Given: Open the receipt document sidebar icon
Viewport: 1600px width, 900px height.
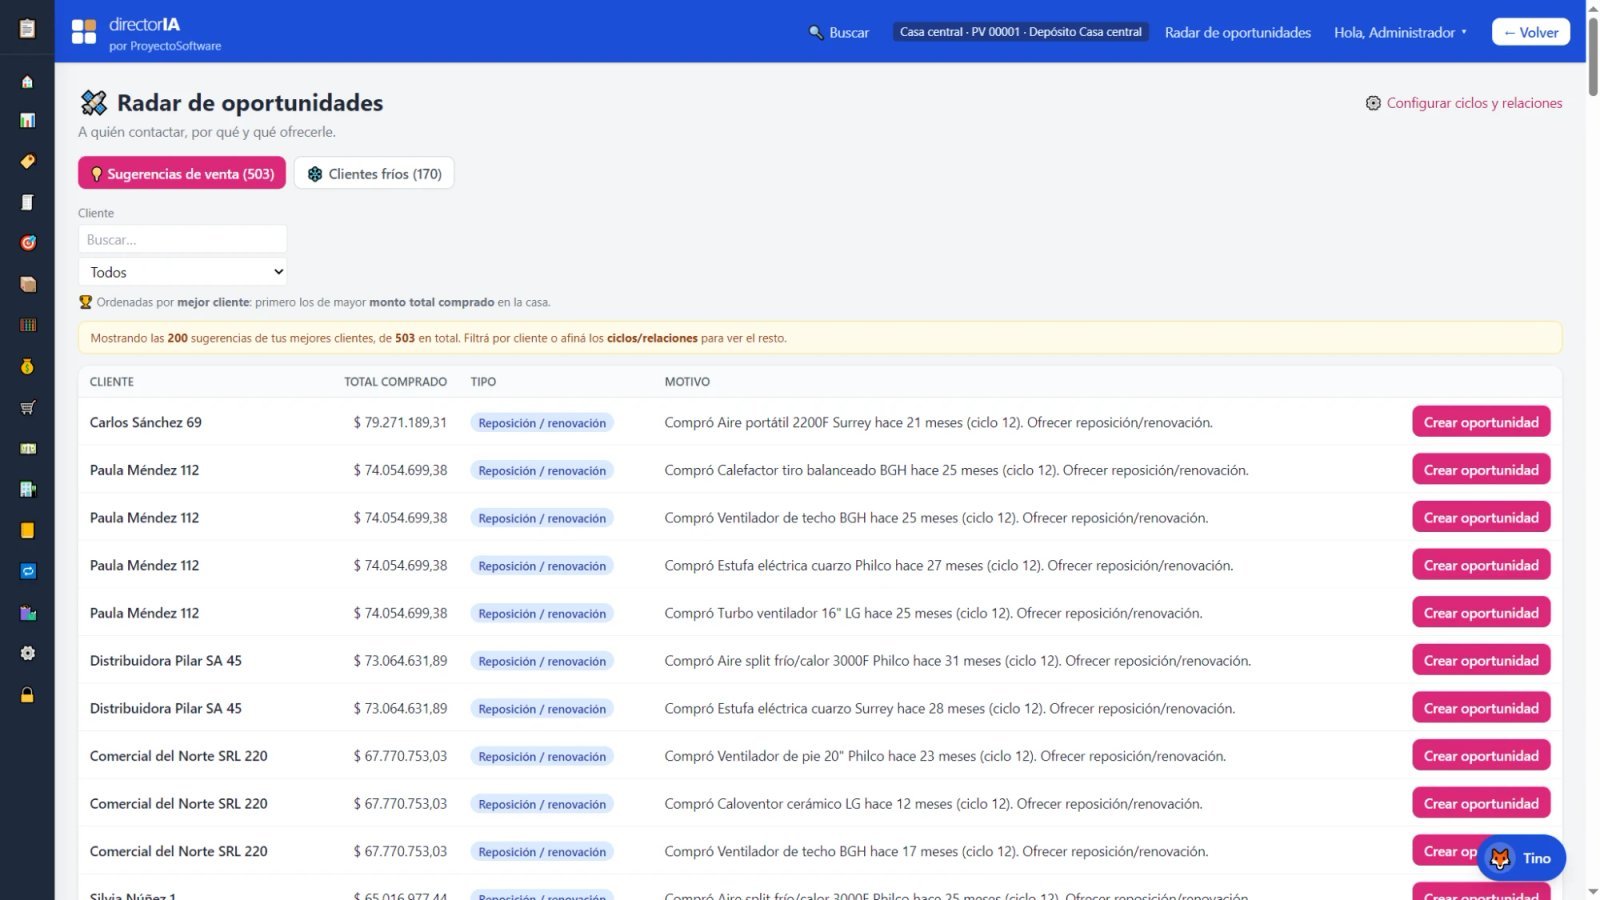Looking at the screenshot, I should tap(27, 202).
